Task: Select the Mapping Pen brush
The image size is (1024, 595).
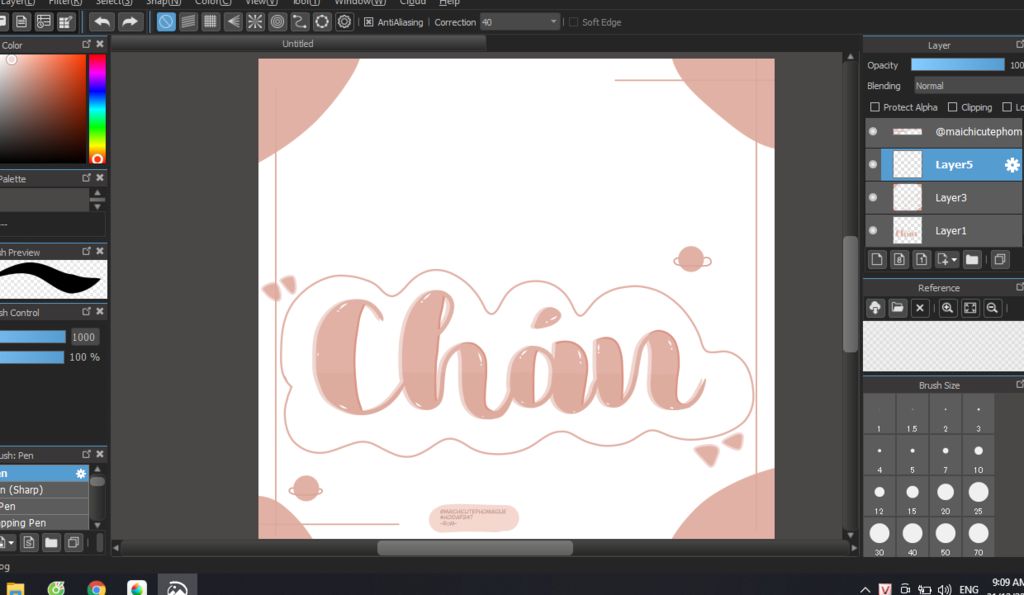Action: point(44,523)
